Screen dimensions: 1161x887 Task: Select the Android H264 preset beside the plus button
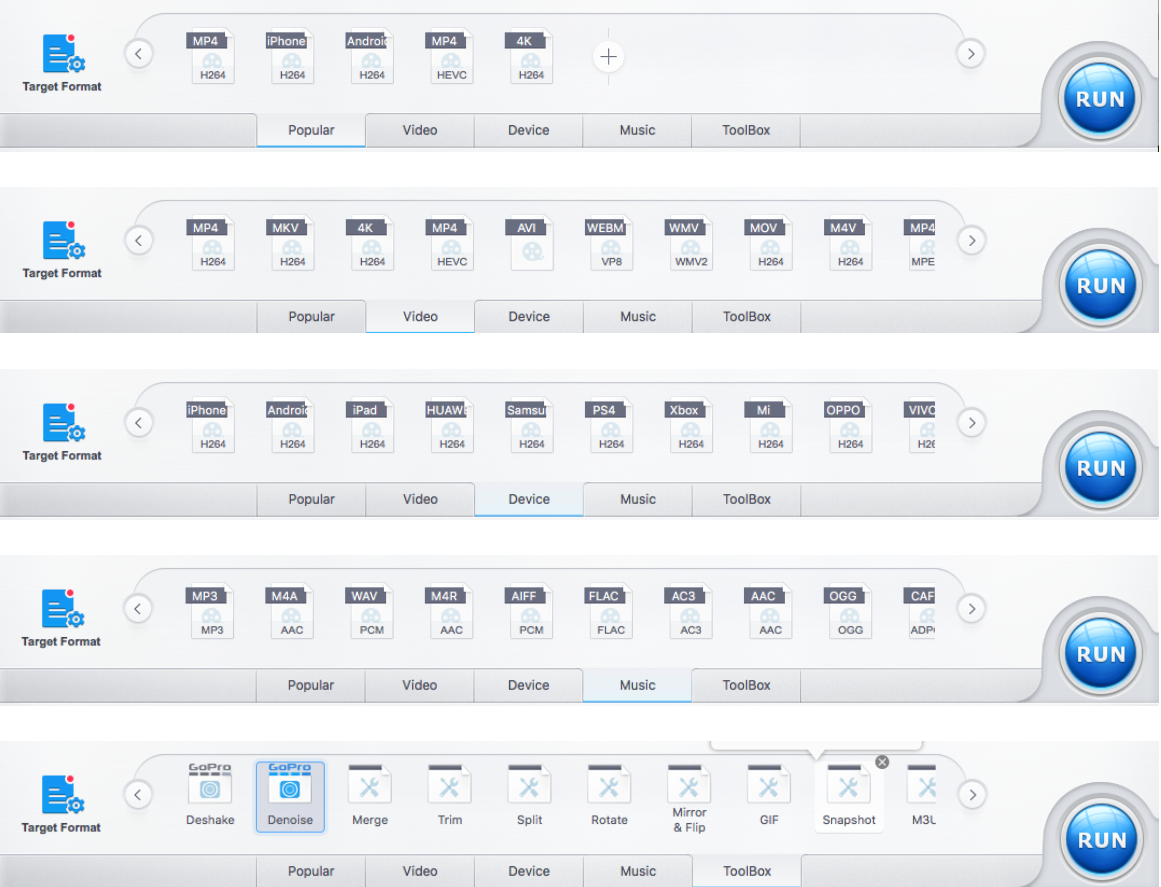tap(370, 56)
